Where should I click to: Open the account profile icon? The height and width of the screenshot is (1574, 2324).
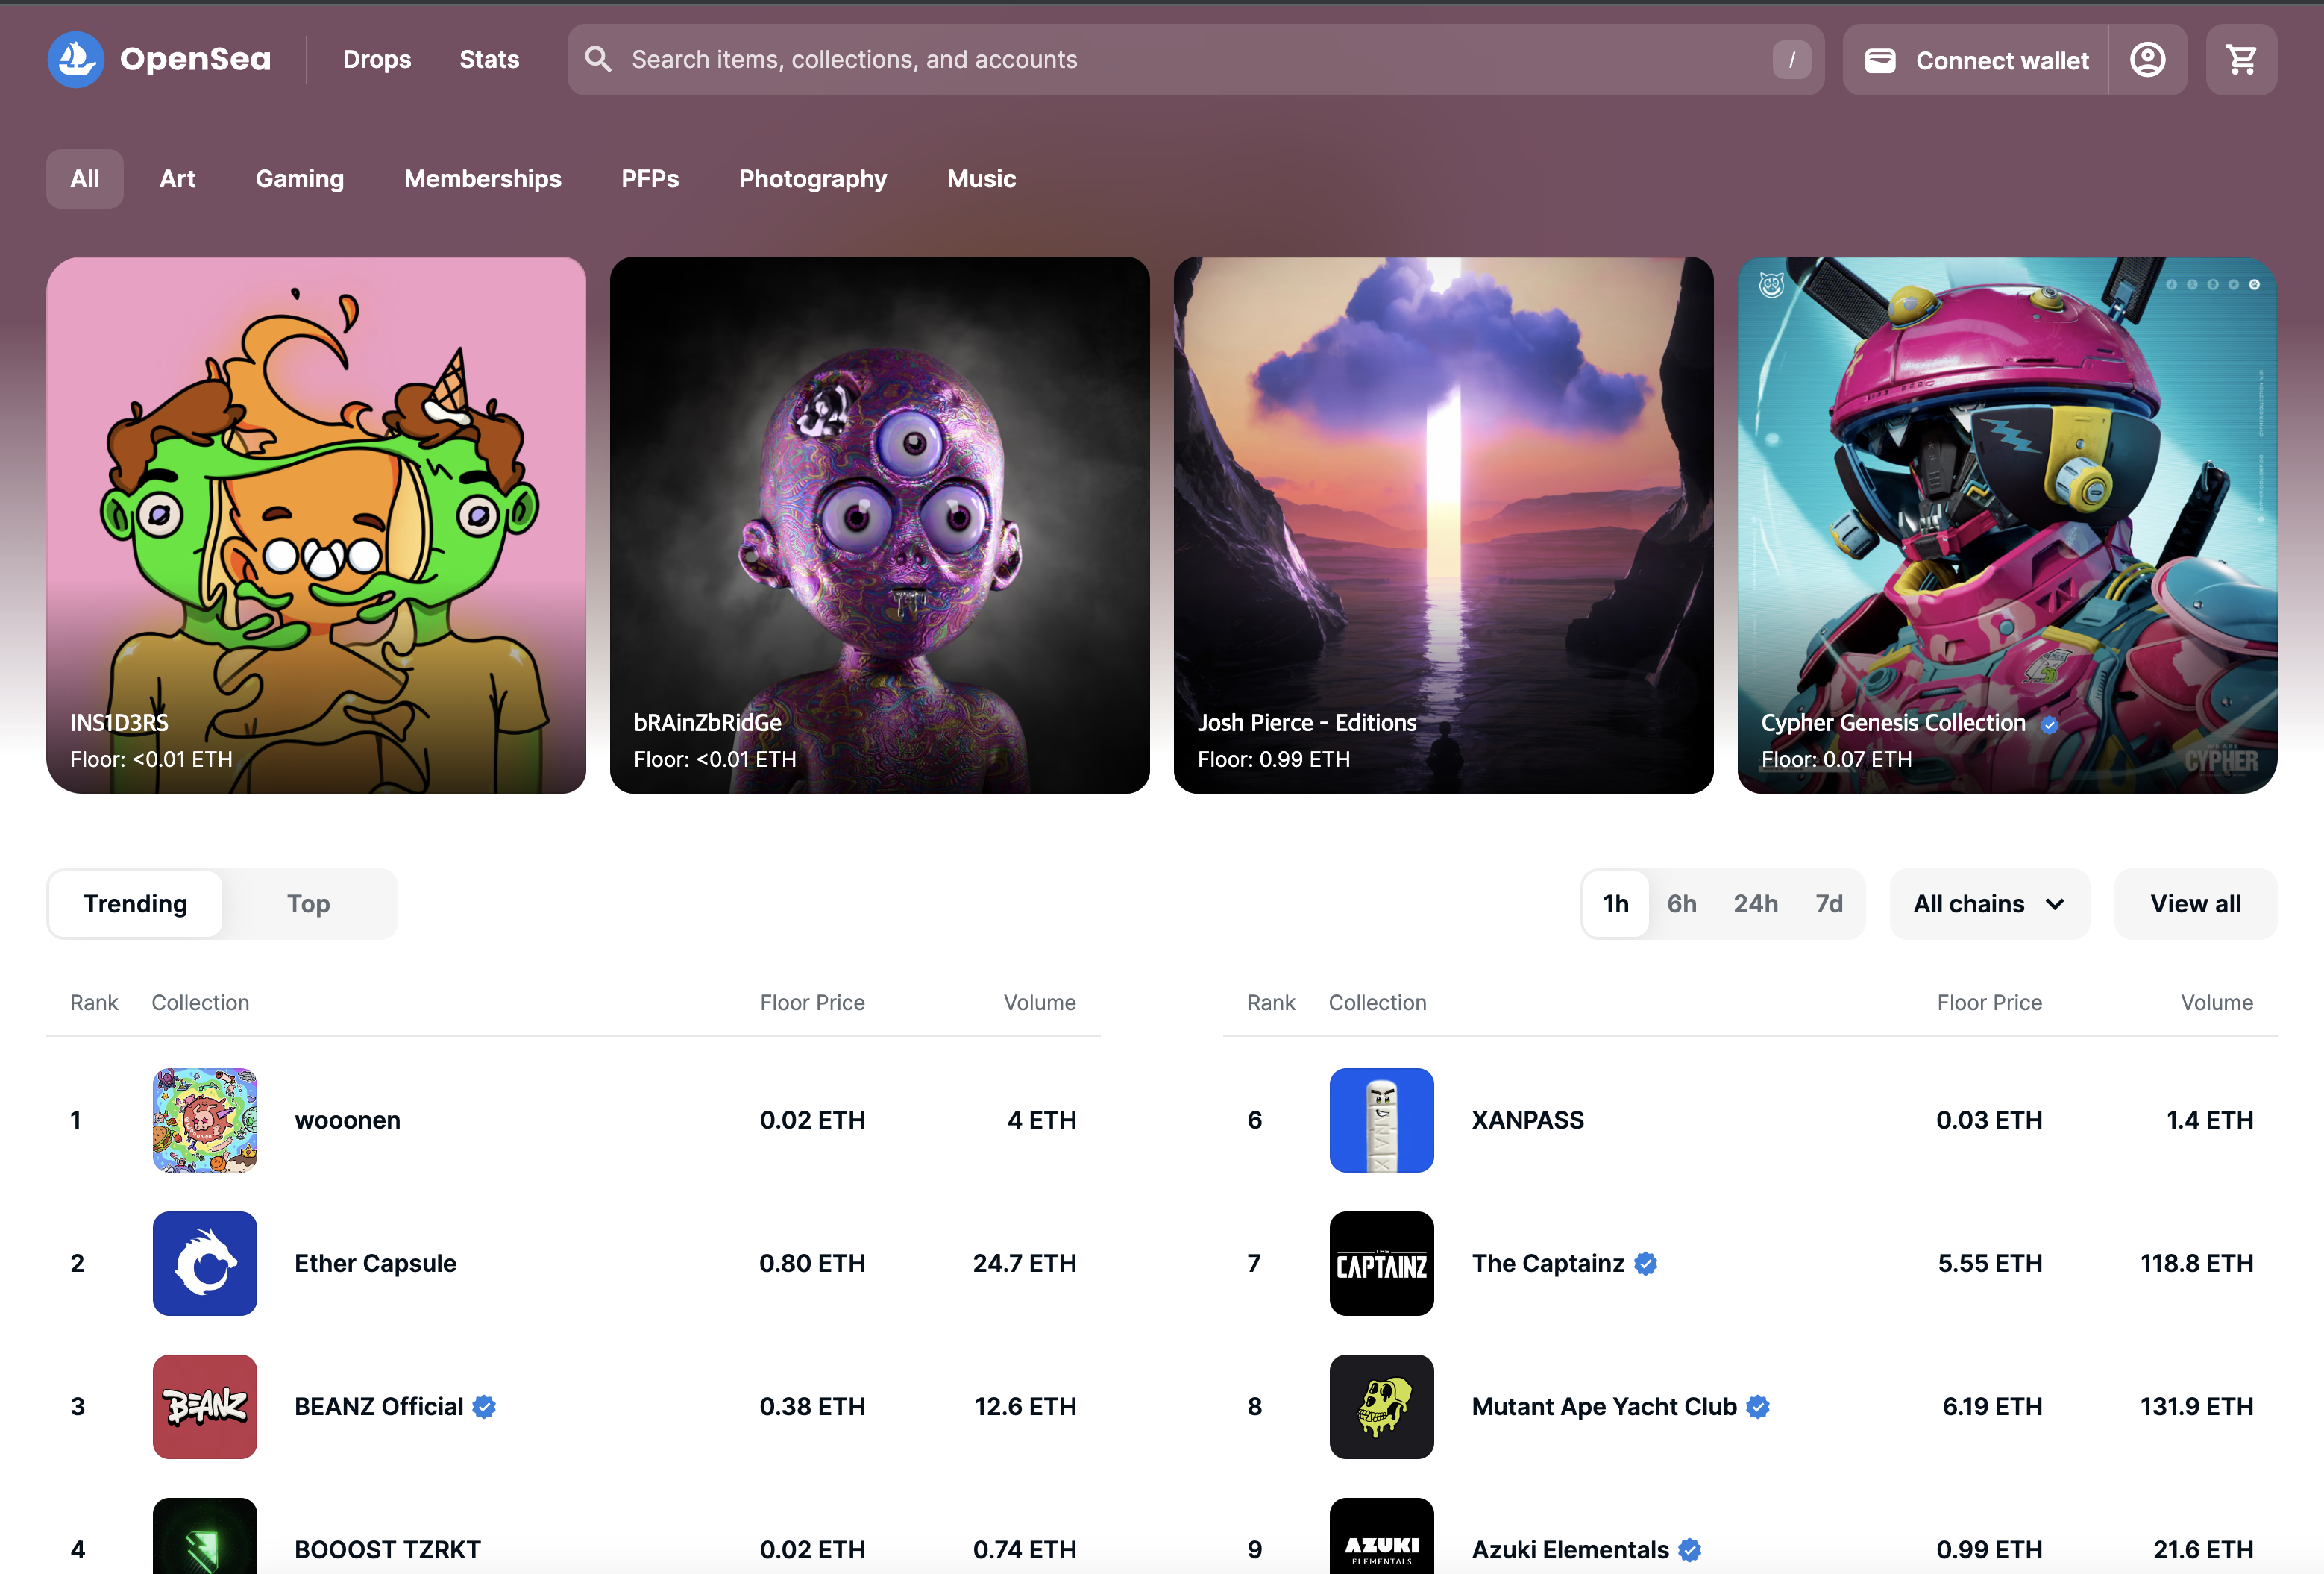[x=2147, y=60]
